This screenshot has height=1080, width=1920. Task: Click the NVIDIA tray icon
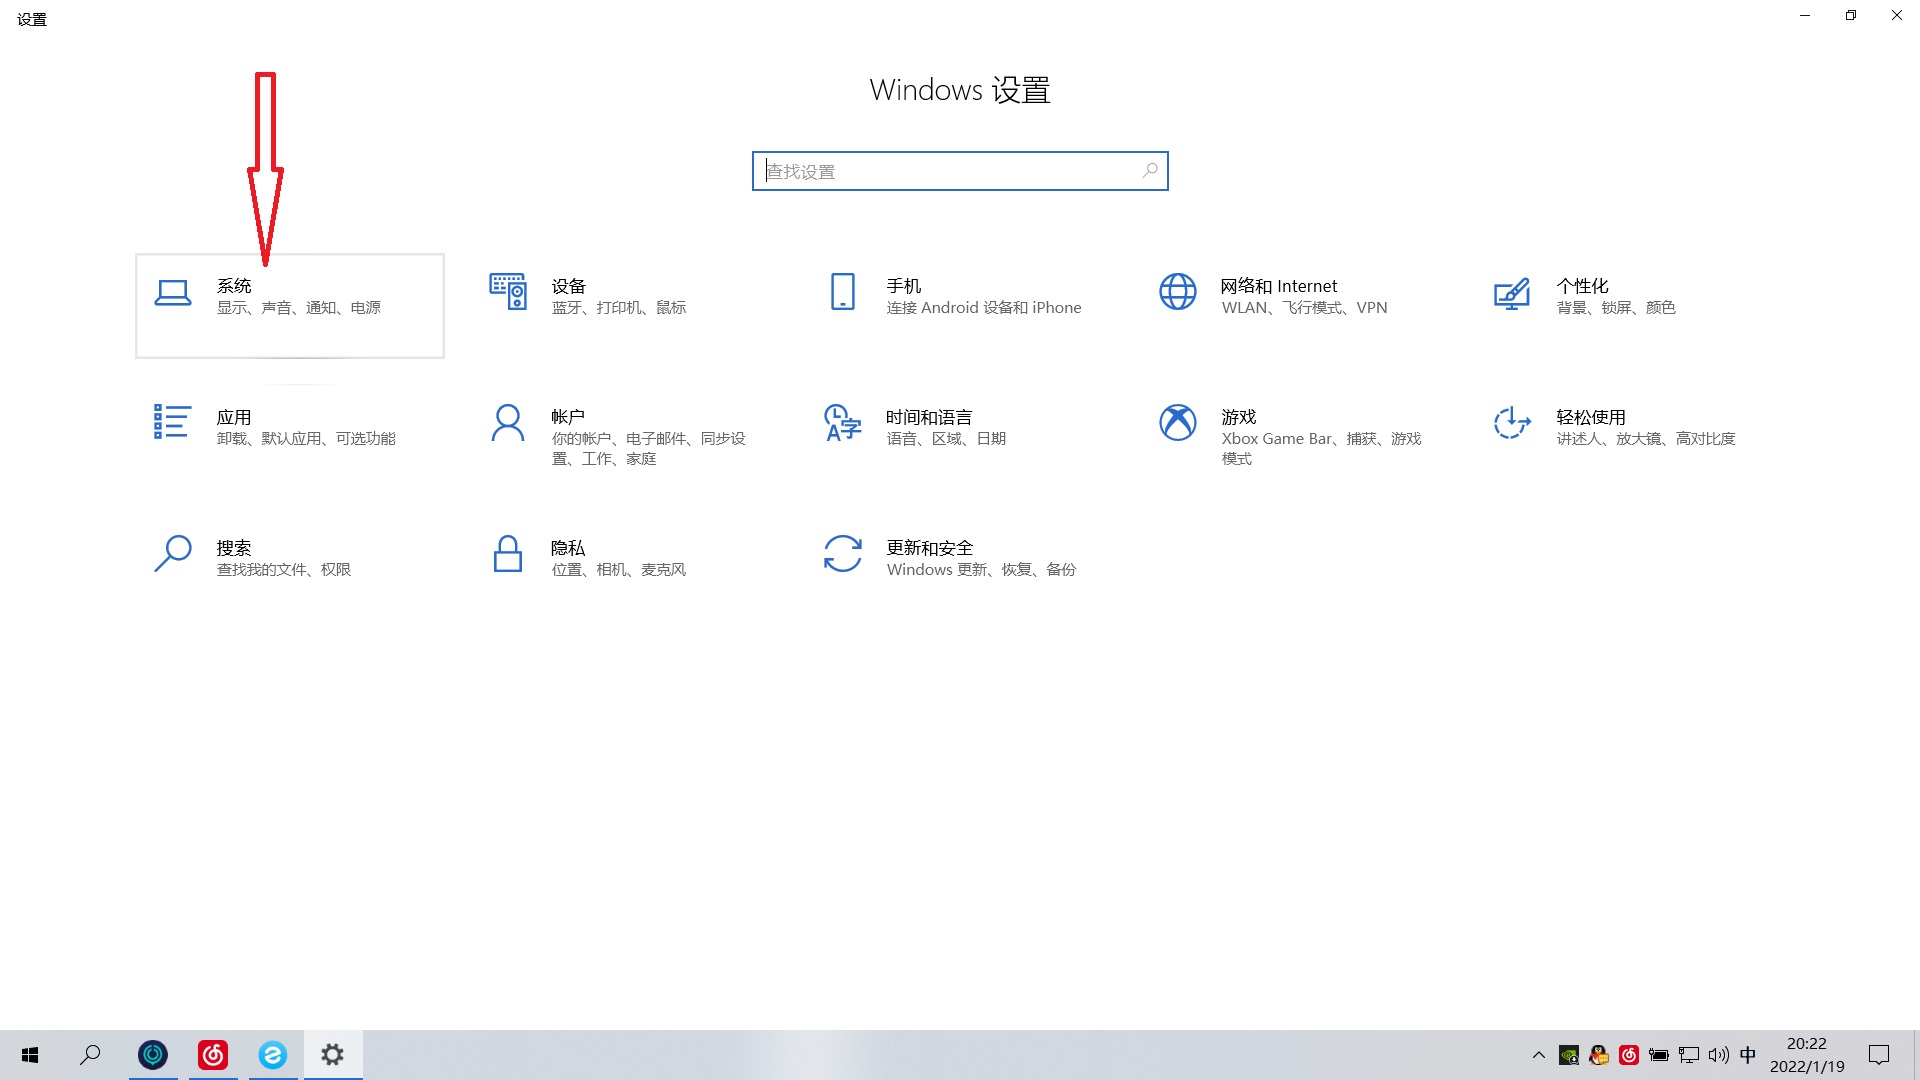(x=1569, y=1055)
